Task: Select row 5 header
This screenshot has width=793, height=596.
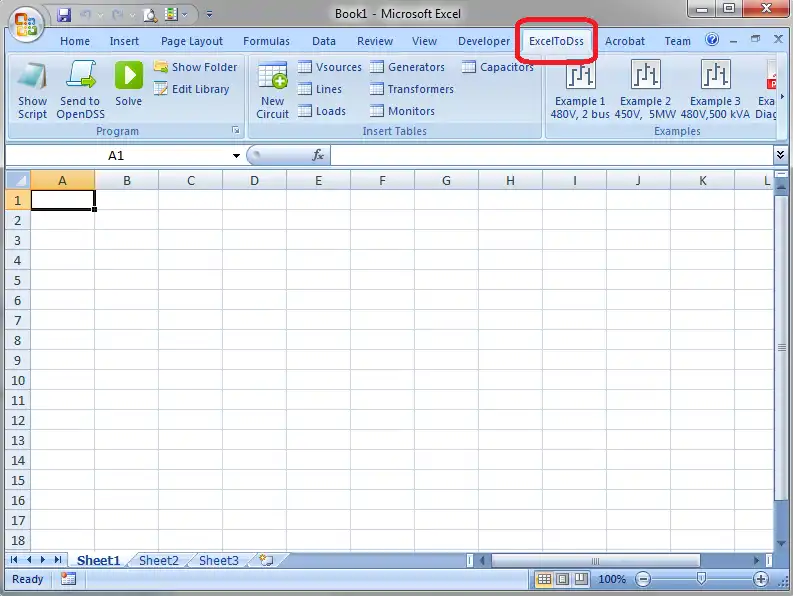Action: (x=18, y=280)
